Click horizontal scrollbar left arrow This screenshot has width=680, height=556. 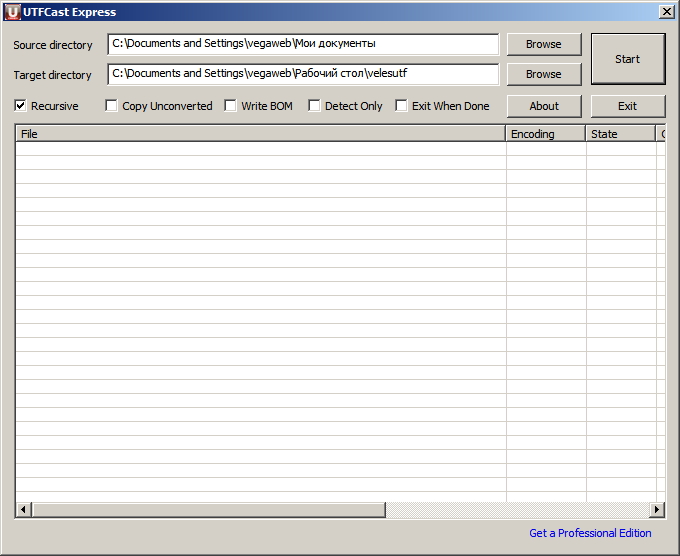(23, 510)
